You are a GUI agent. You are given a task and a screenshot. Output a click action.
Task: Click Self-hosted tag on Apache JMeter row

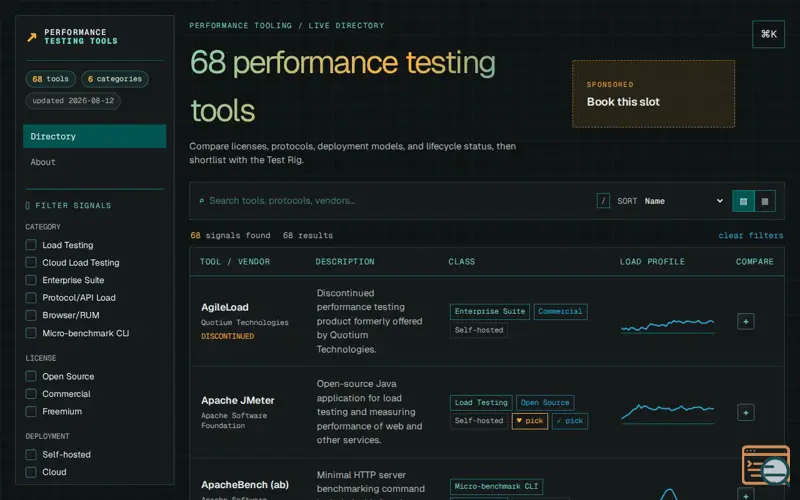[x=479, y=421]
